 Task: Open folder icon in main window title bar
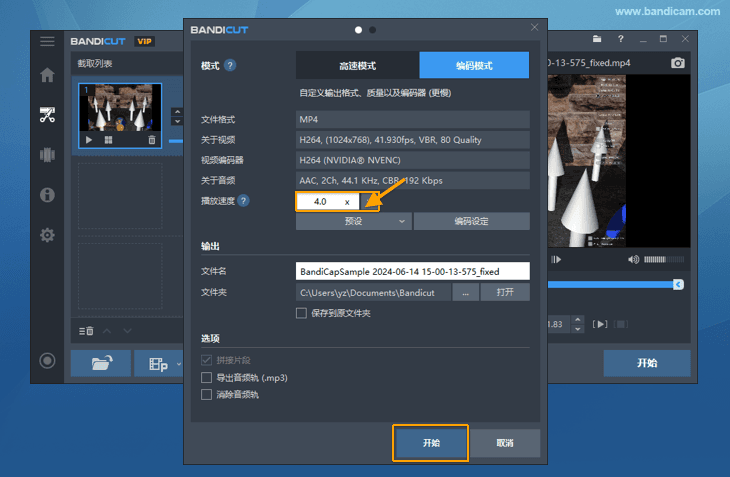tap(597, 39)
